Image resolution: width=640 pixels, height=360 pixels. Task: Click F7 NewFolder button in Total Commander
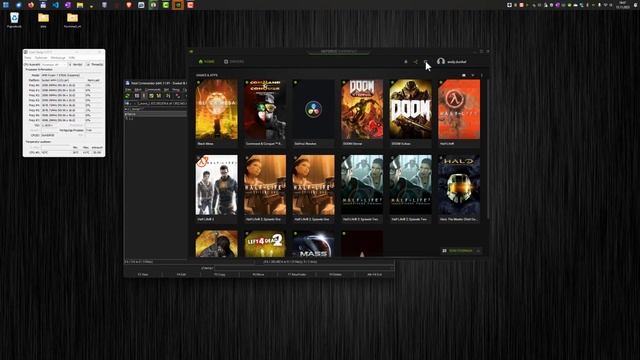pos(297,275)
